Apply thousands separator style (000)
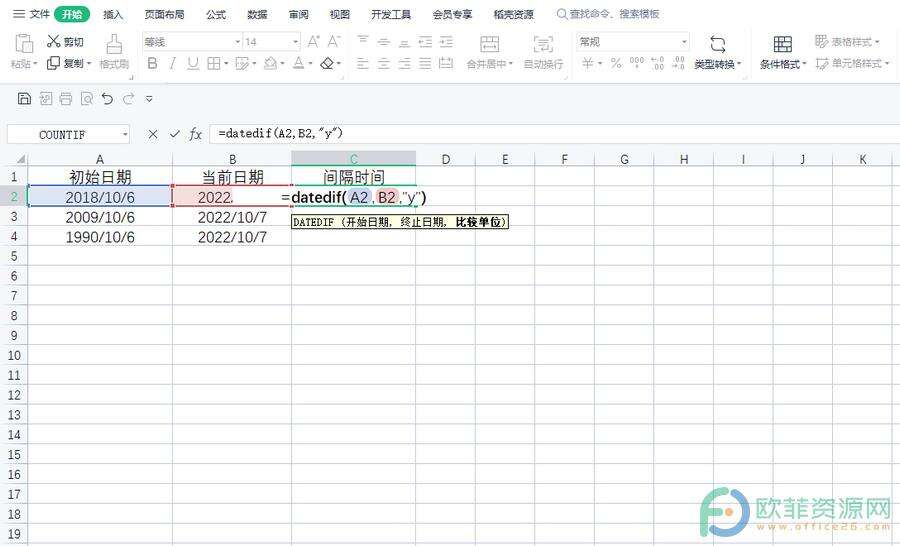Viewport: 900px width, 546px height. 637,63
